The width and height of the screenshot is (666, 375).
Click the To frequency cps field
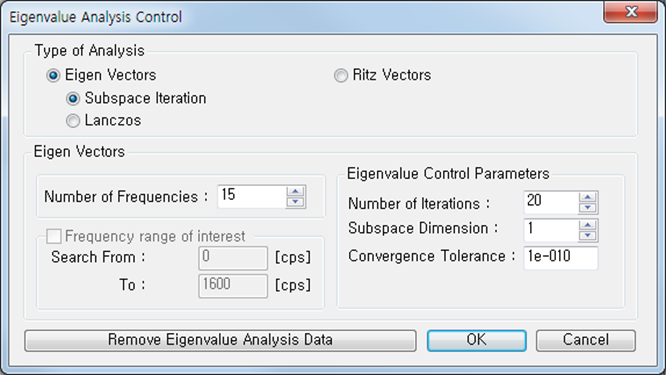[233, 286]
